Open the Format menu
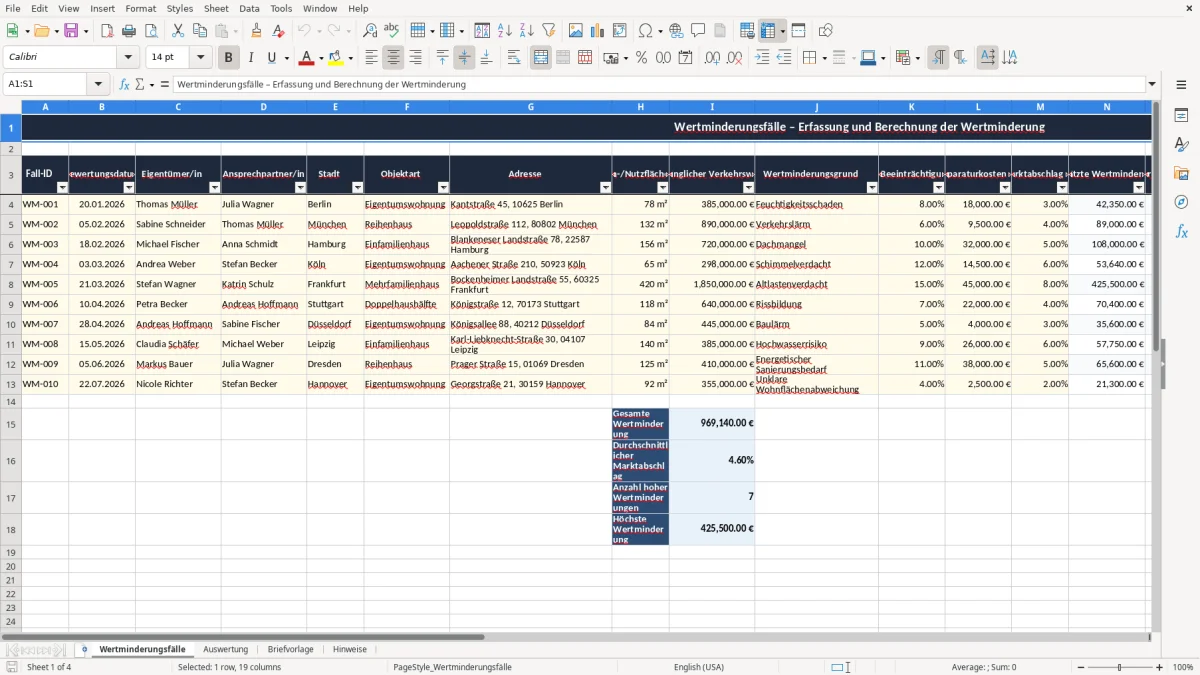This screenshot has height=675, width=1200. [141, 8]
